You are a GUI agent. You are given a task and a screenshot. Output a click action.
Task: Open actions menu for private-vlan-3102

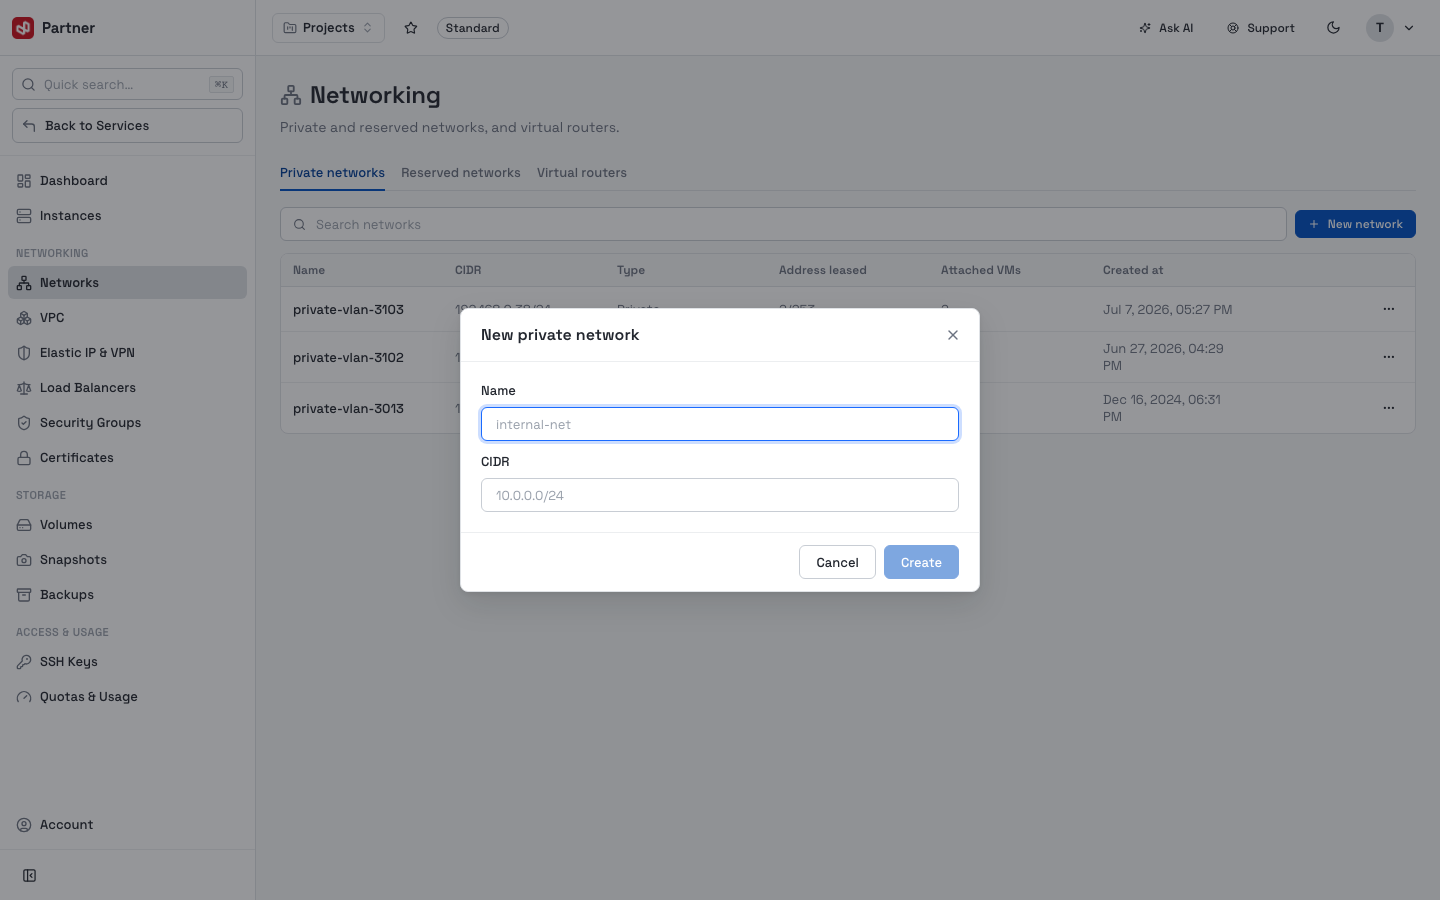click(x=1388, y=357)
